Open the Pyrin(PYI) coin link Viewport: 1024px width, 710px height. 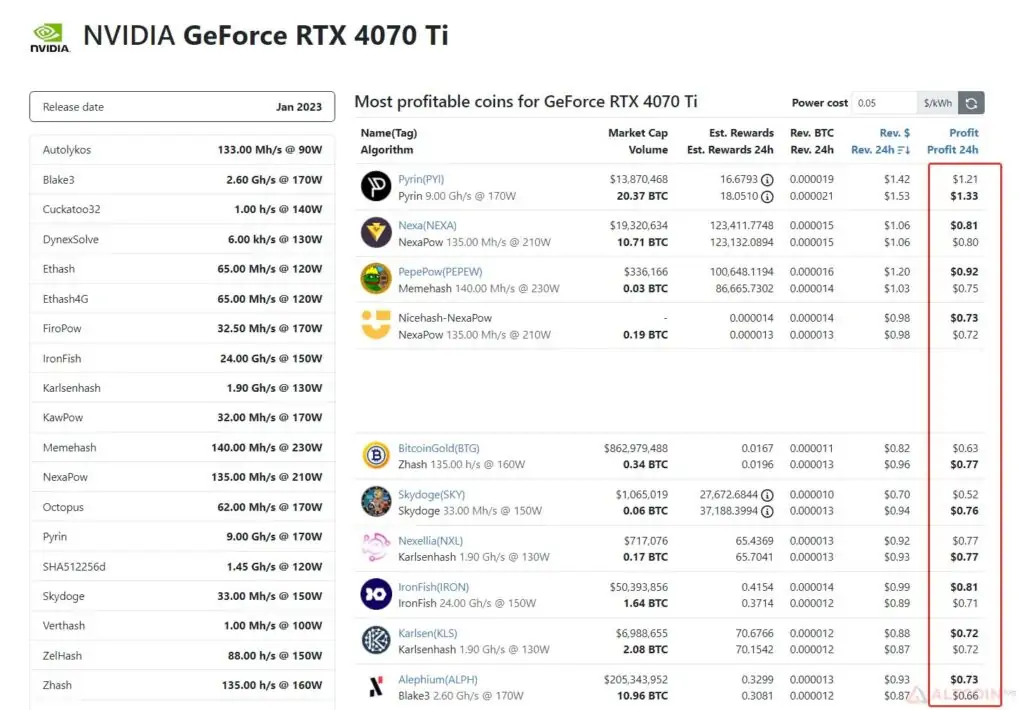(421, 179)
